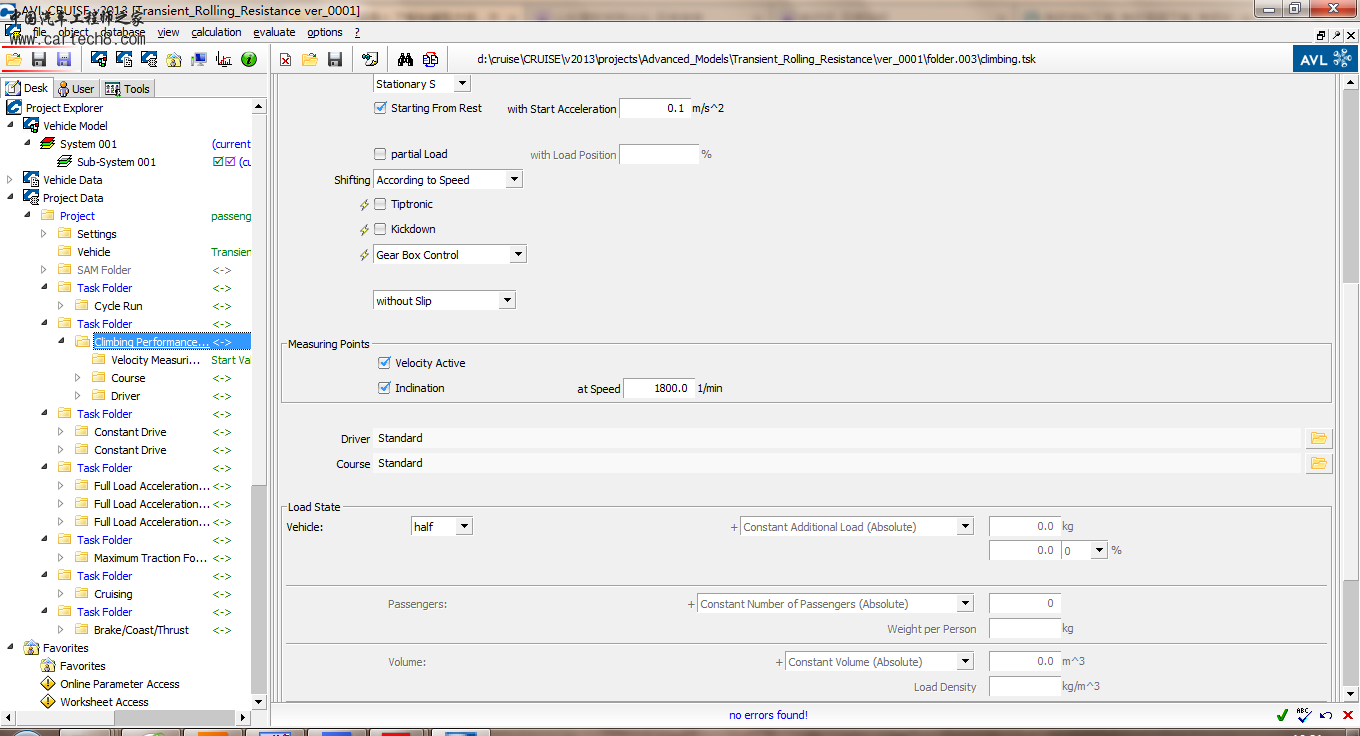Select Cycle Run task in tree
The image size is (1360, 736).
click(x=118, y=306)
